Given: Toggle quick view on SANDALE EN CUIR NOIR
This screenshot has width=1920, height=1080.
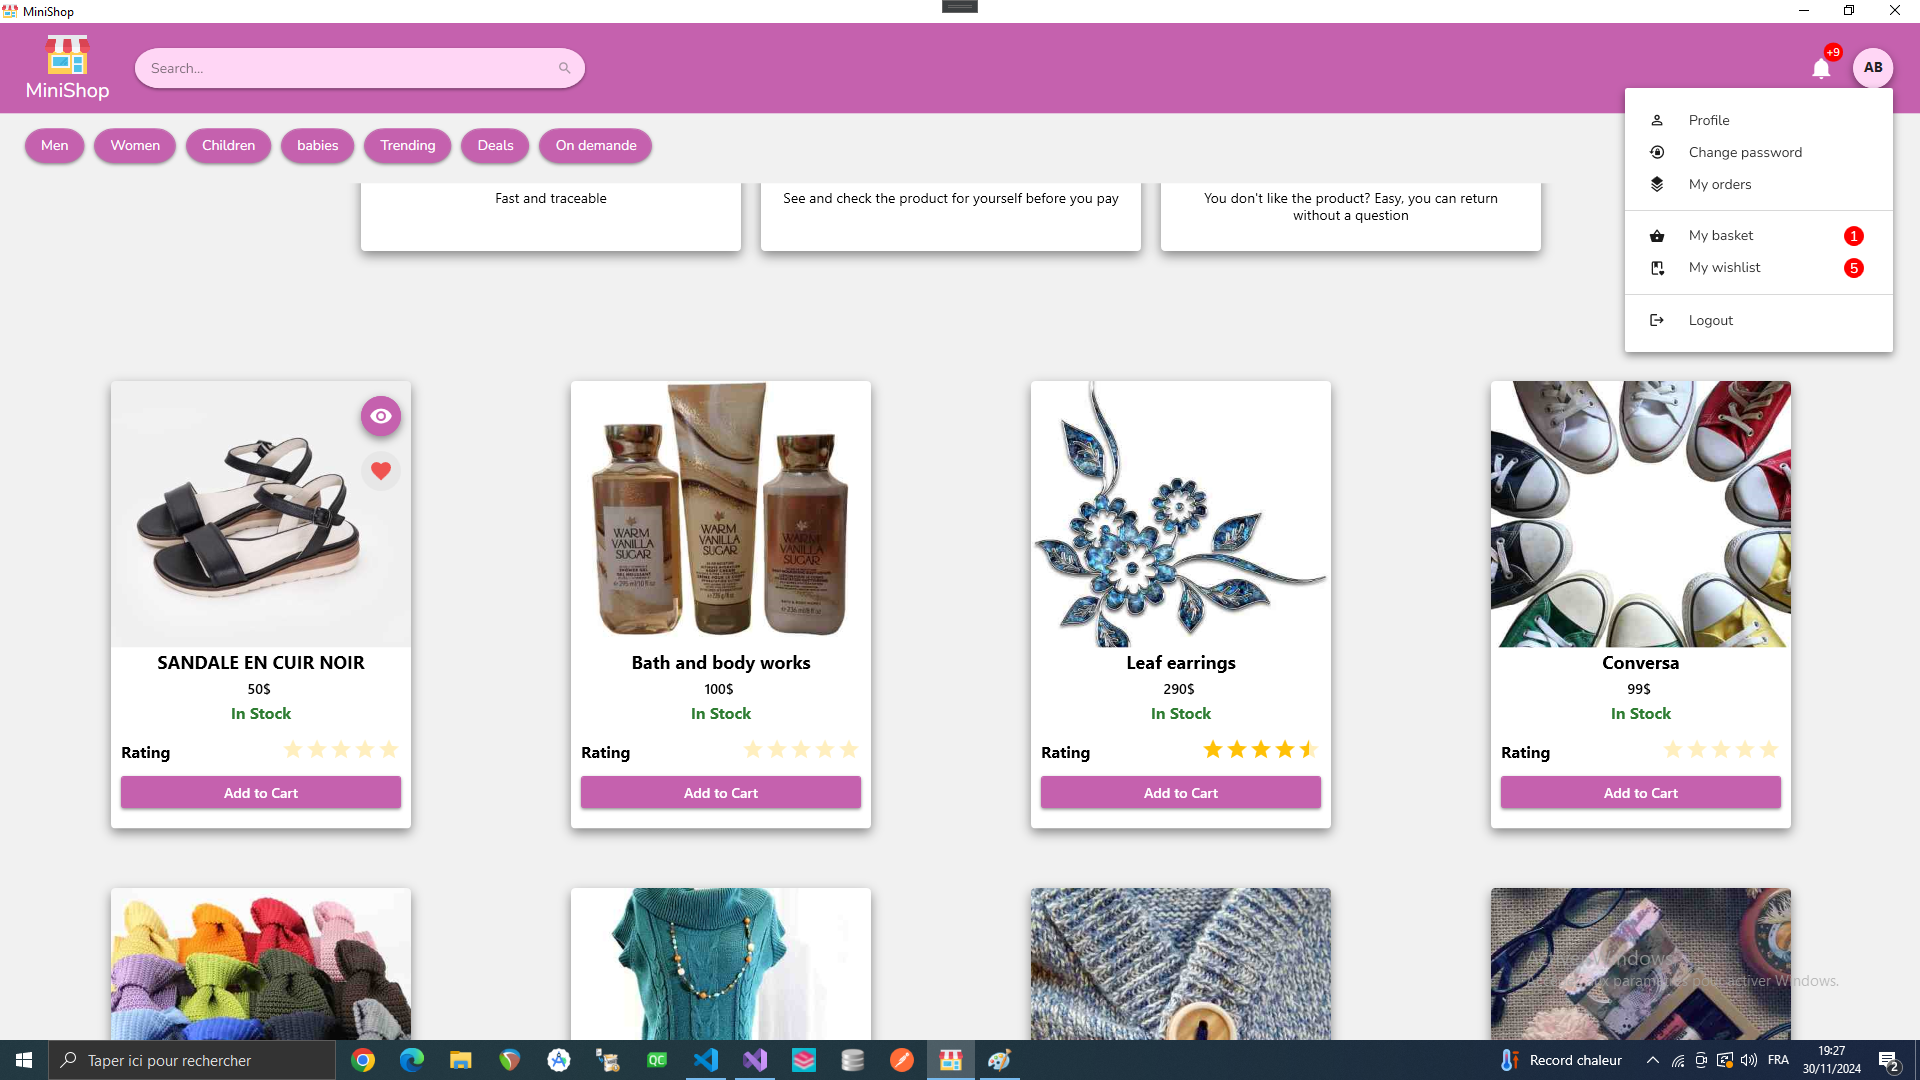Looking at the screenshot, I should click(381, 415).
